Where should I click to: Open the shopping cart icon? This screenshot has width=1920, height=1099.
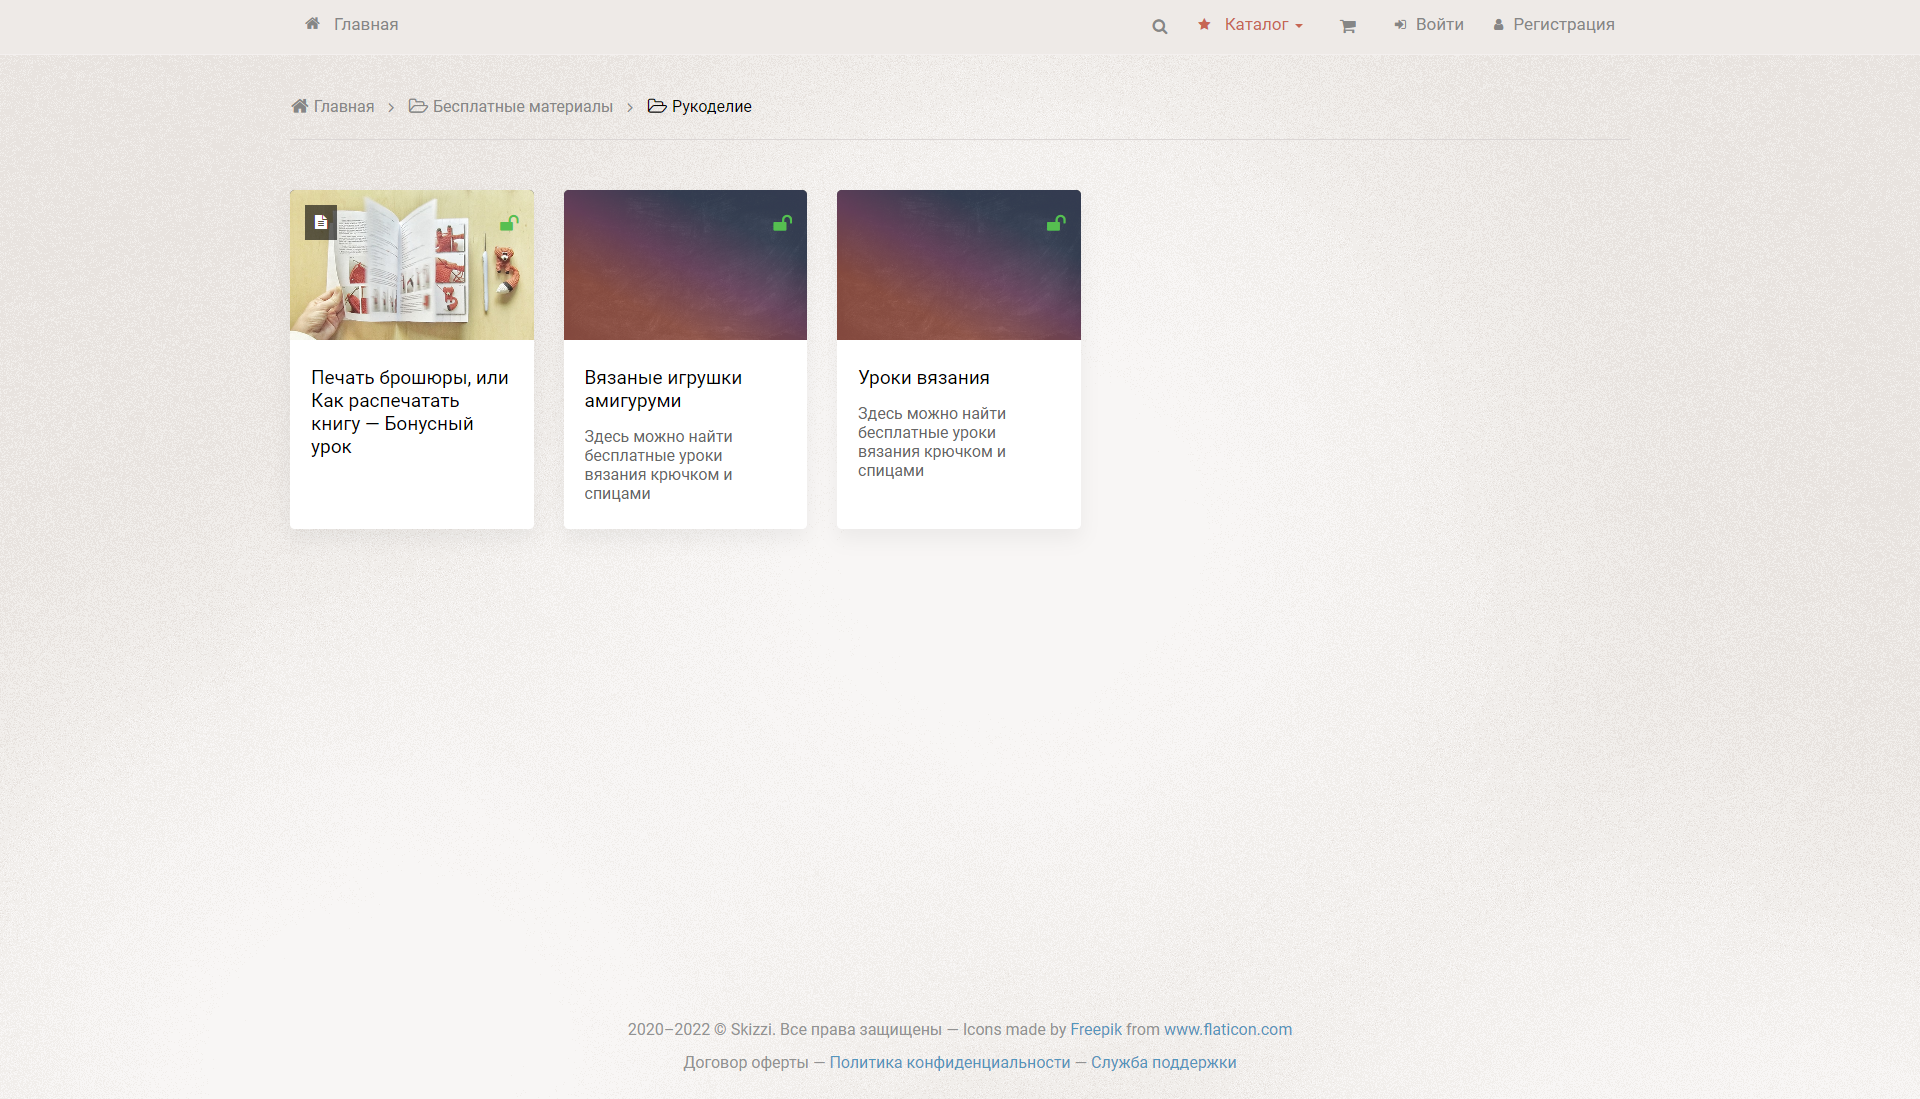click(x=1347, y=26)
